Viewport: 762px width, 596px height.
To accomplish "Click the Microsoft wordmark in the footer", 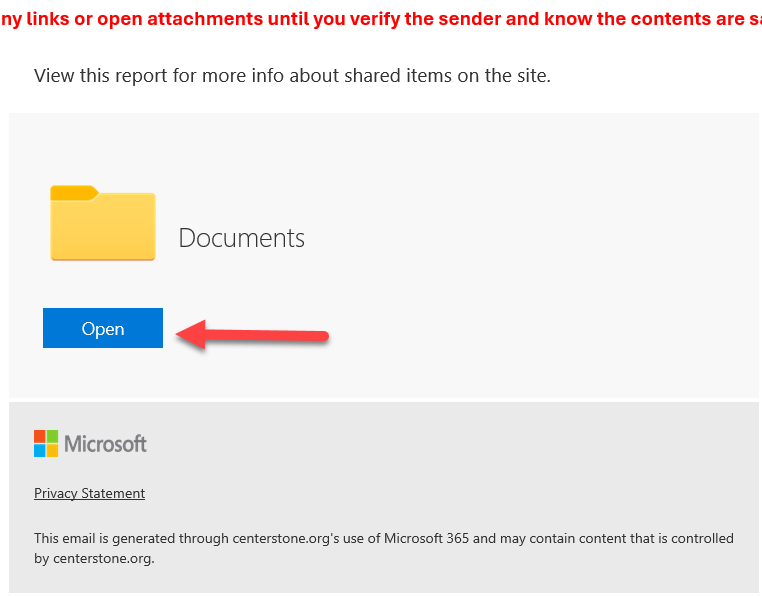I will (x=105, y=444).
